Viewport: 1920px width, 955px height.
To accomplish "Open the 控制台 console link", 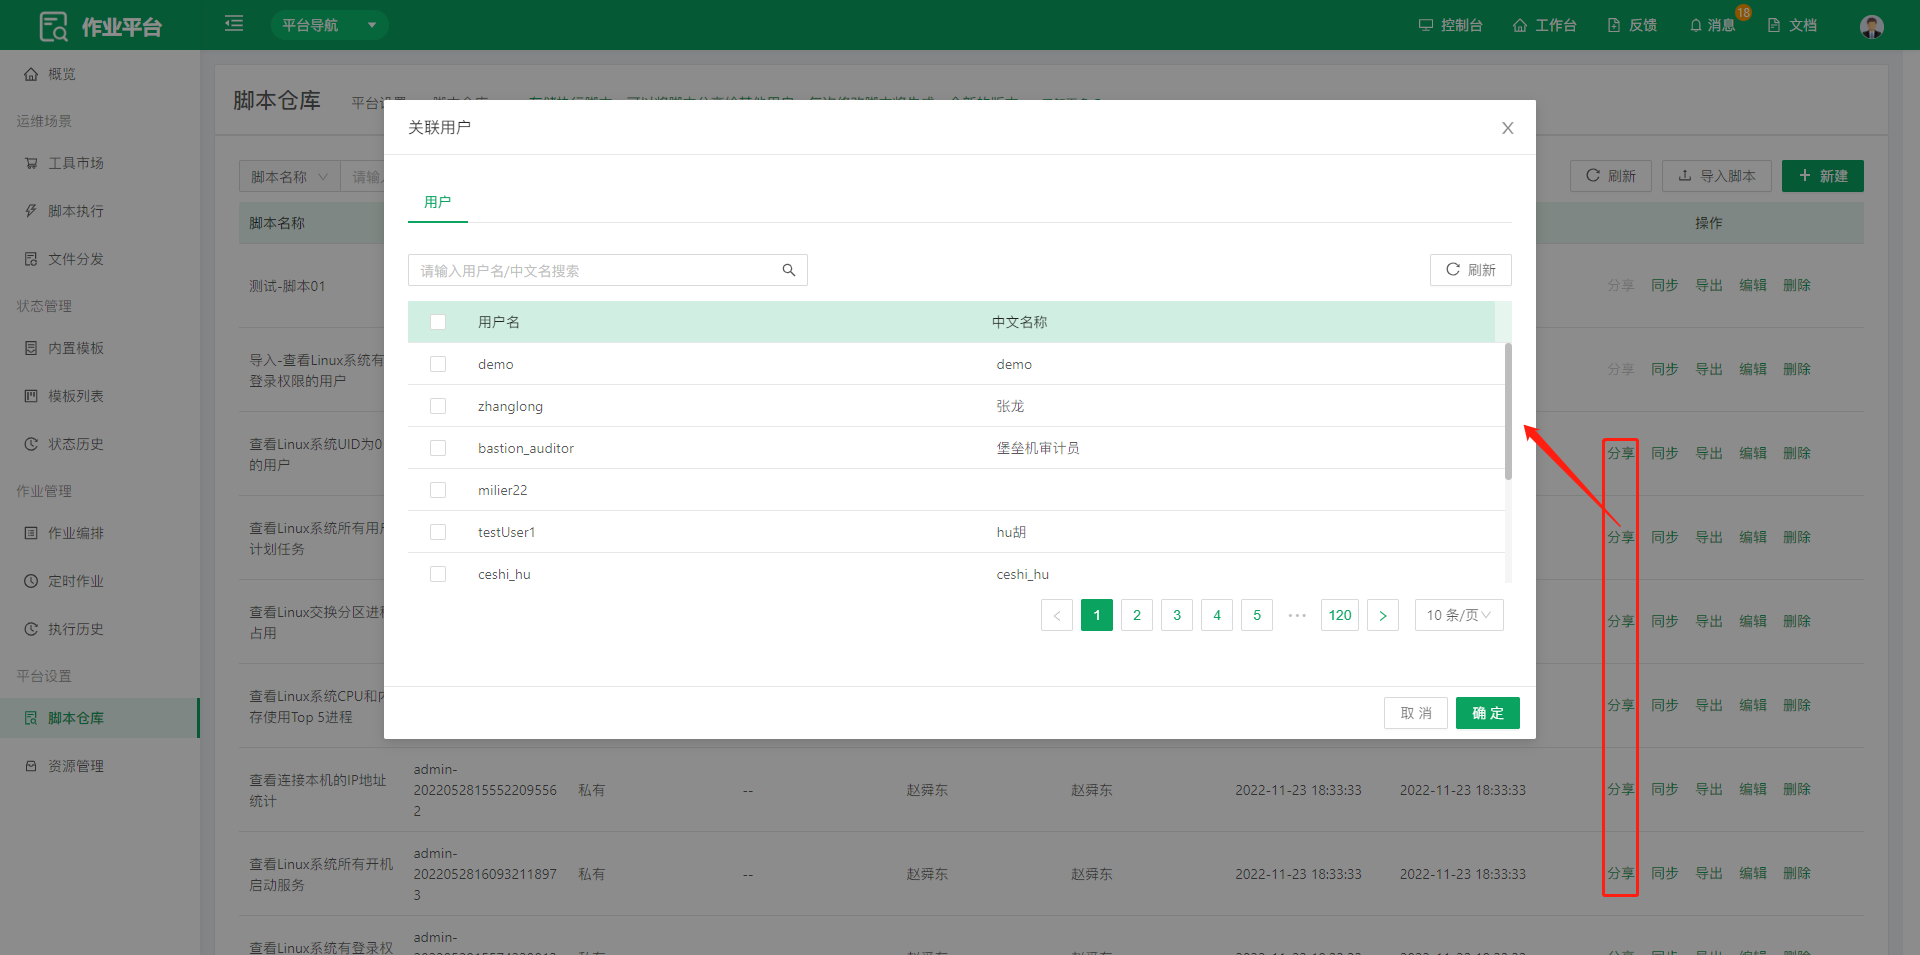I will click(x=1450, y=25).
